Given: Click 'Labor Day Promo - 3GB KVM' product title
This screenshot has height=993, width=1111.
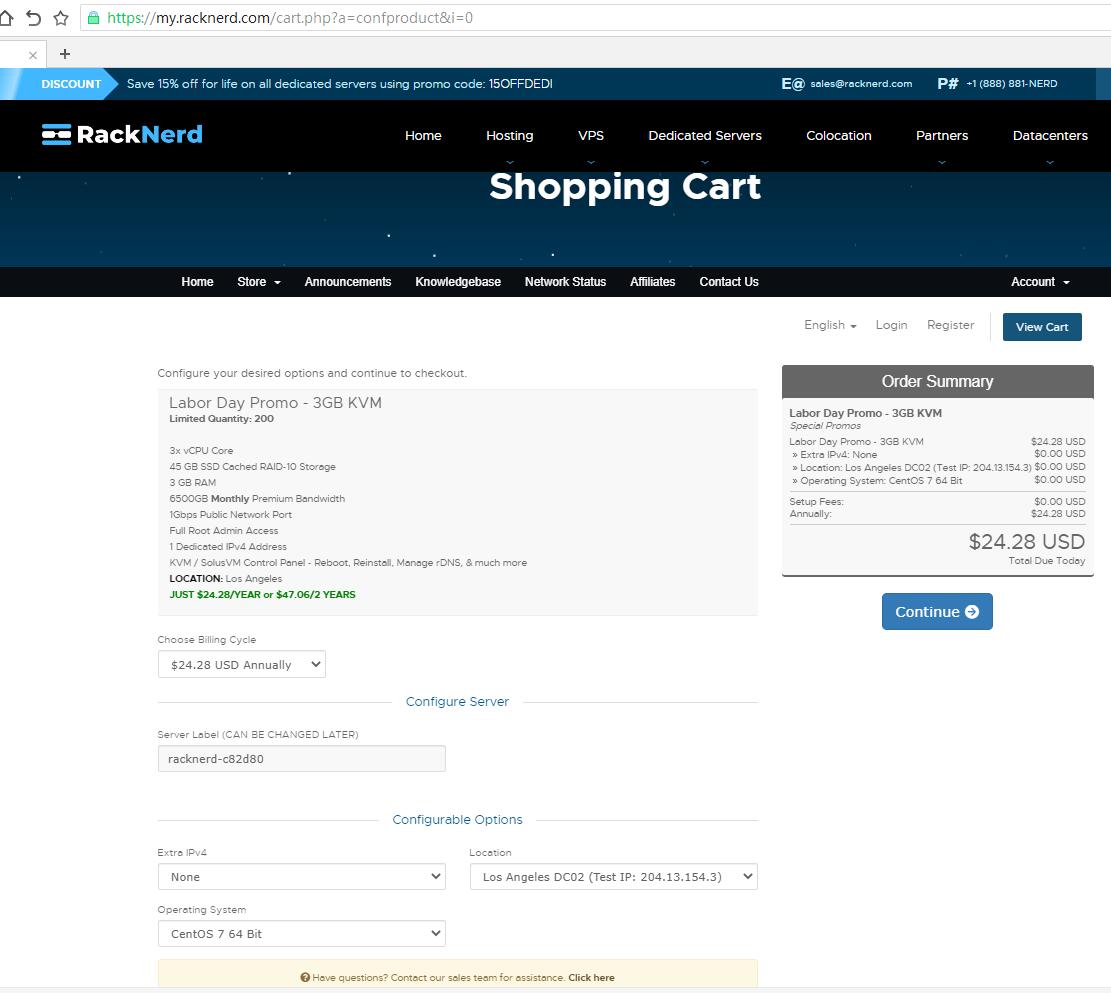Looking at the screenshot, I should [275, 403].
